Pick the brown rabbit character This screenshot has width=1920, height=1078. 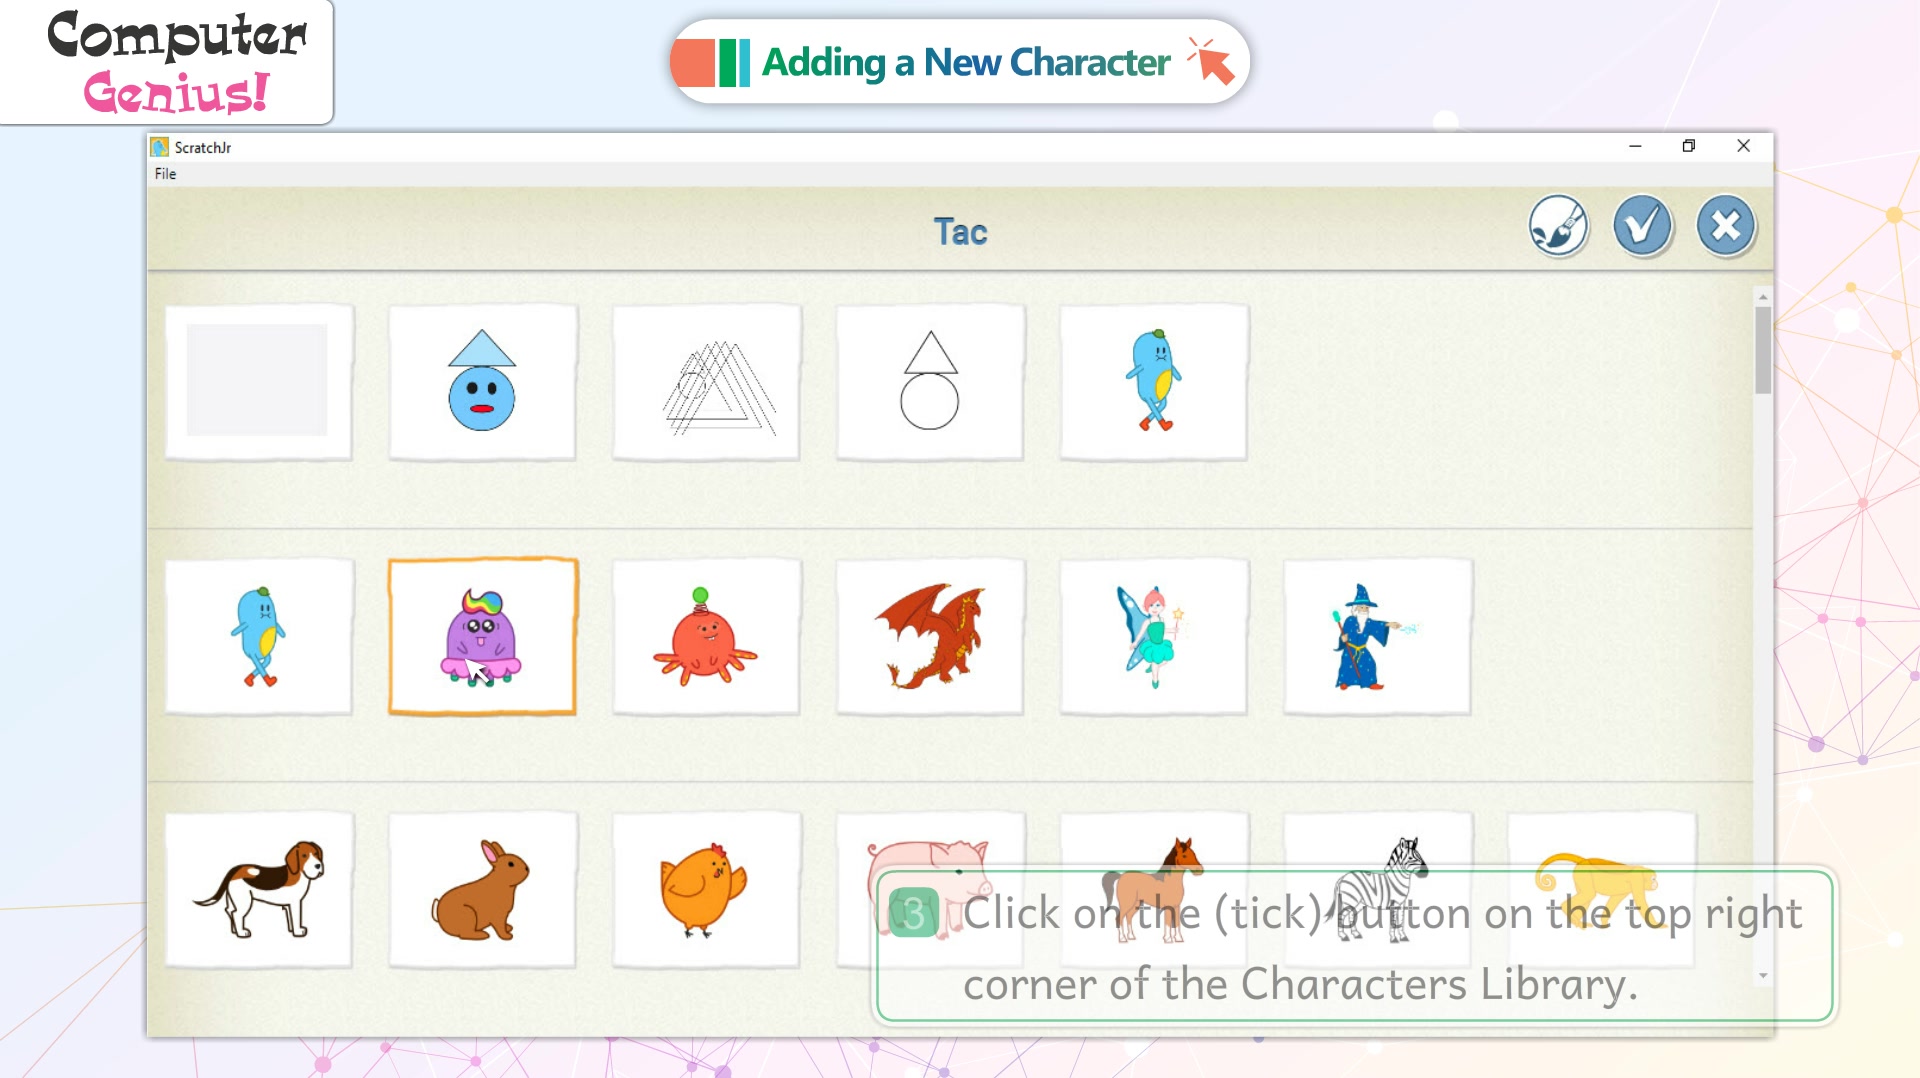click(482, 889)
